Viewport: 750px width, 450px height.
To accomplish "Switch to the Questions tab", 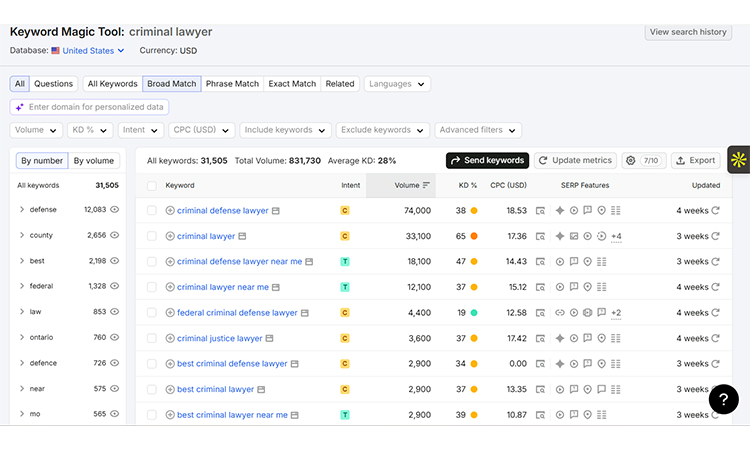I will point(53,84).
